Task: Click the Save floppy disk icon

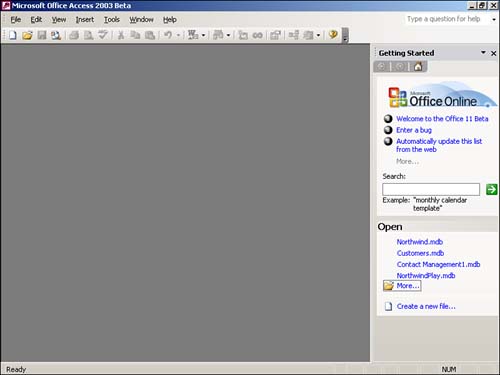Action: (42, 35)
